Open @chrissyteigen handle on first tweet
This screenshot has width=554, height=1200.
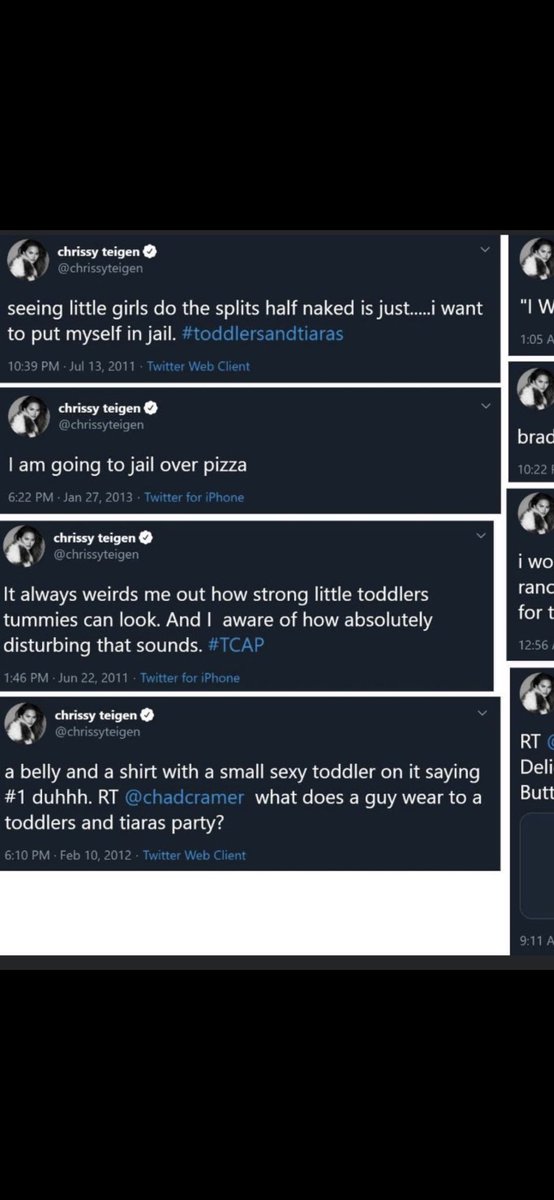click(x=101, y=269)
